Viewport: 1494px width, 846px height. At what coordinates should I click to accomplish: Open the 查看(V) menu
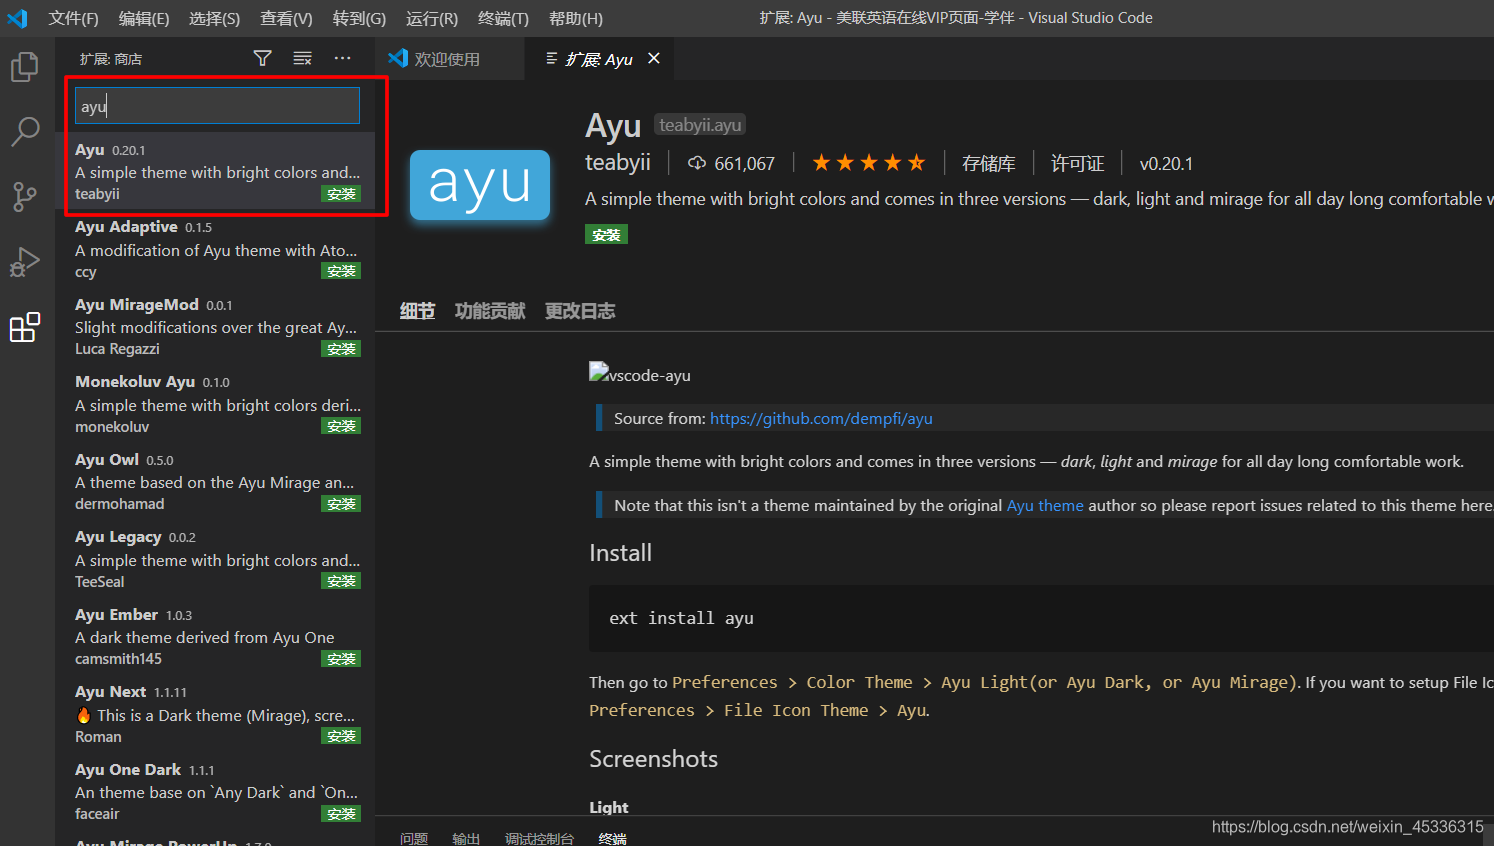point(286,18)
